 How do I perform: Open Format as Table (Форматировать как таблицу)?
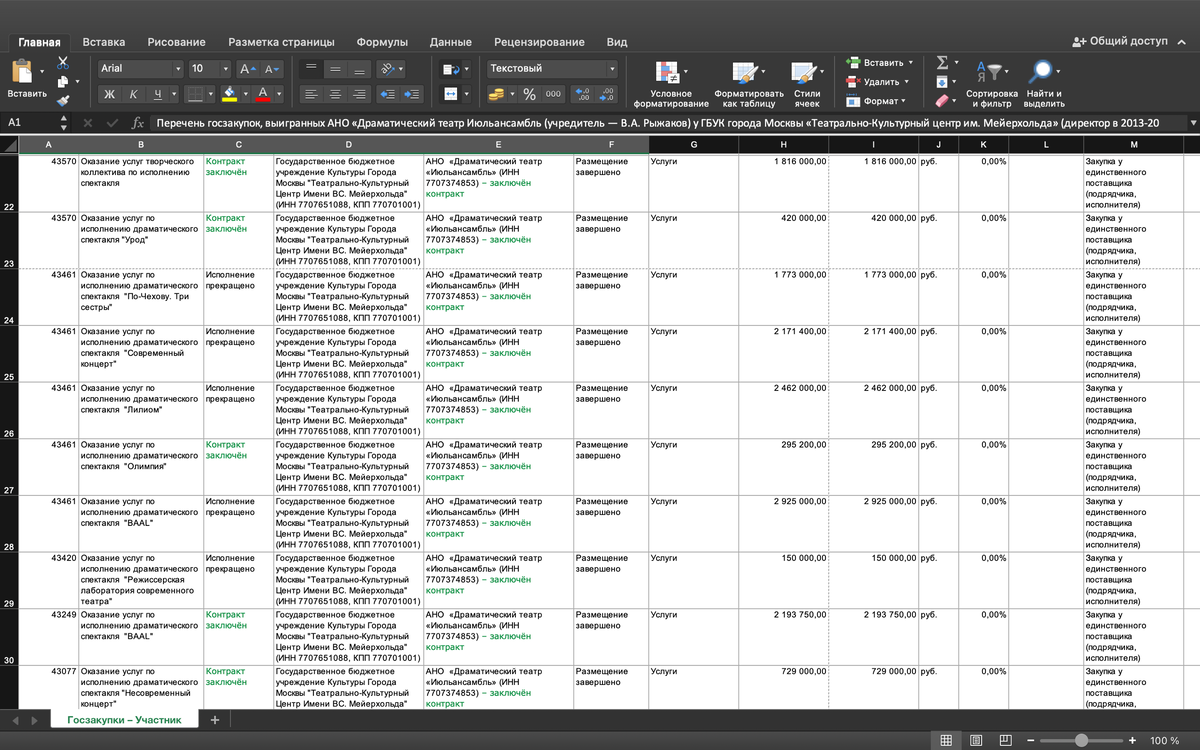[x=749, y=84]
